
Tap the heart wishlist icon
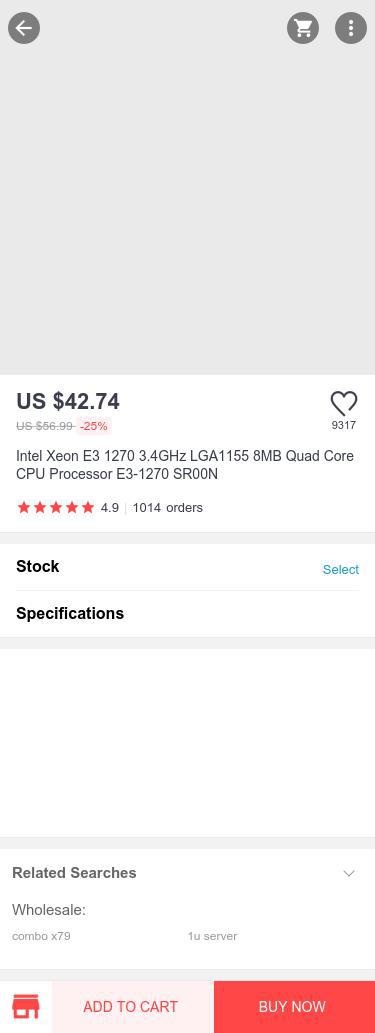pos(343,403)
